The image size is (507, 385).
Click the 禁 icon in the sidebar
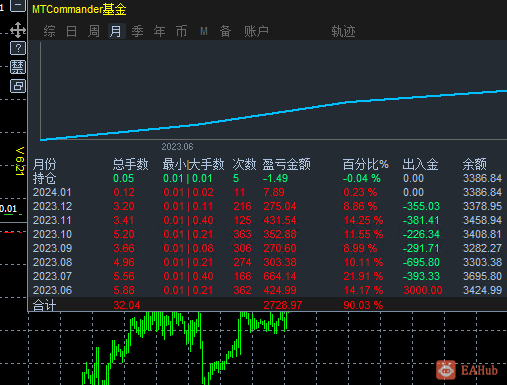tap(18, 67)
